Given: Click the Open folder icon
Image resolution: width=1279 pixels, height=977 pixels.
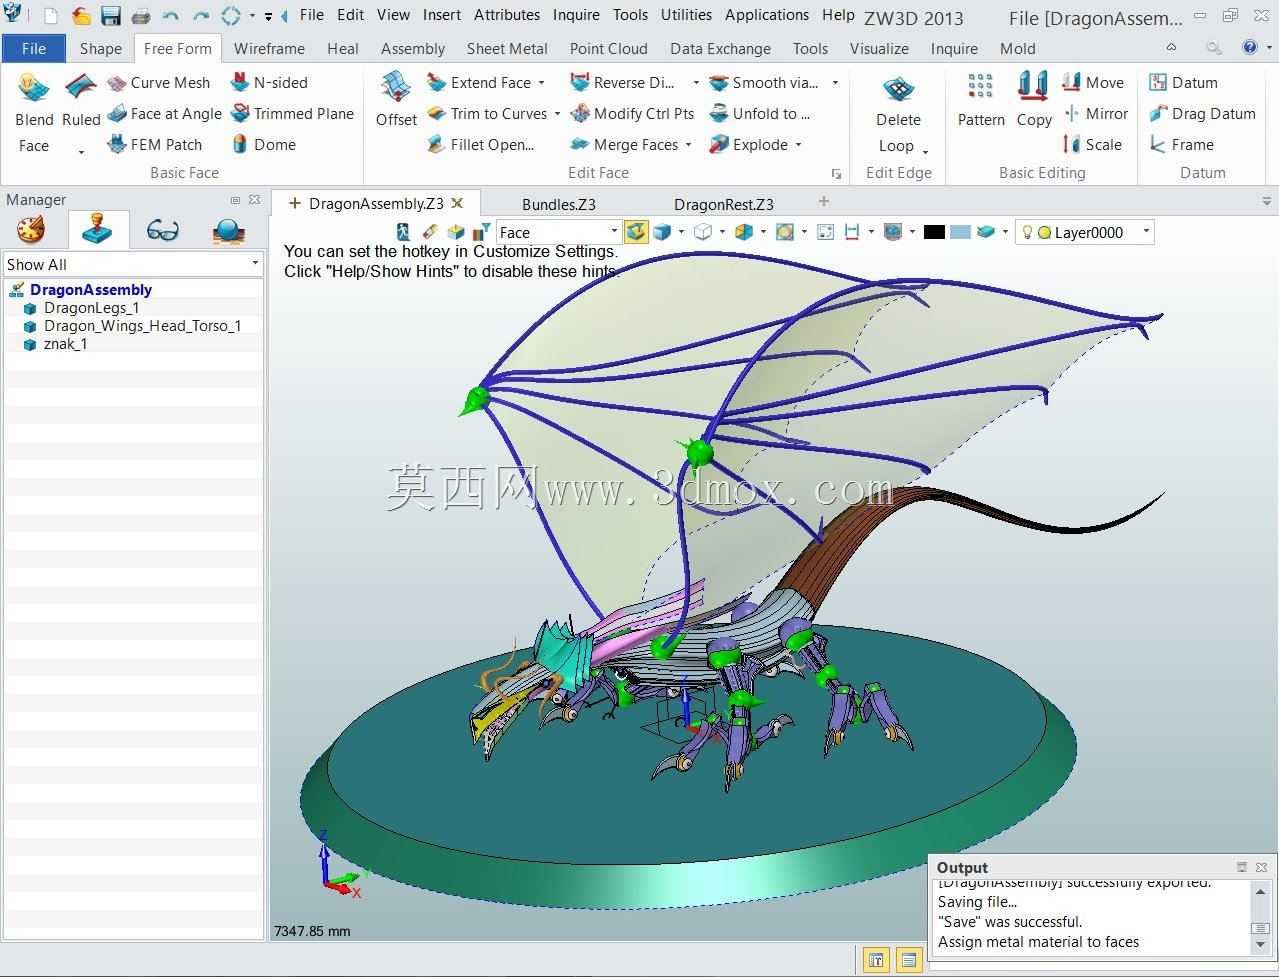Looking at the screenshot, I should [81, 16].
